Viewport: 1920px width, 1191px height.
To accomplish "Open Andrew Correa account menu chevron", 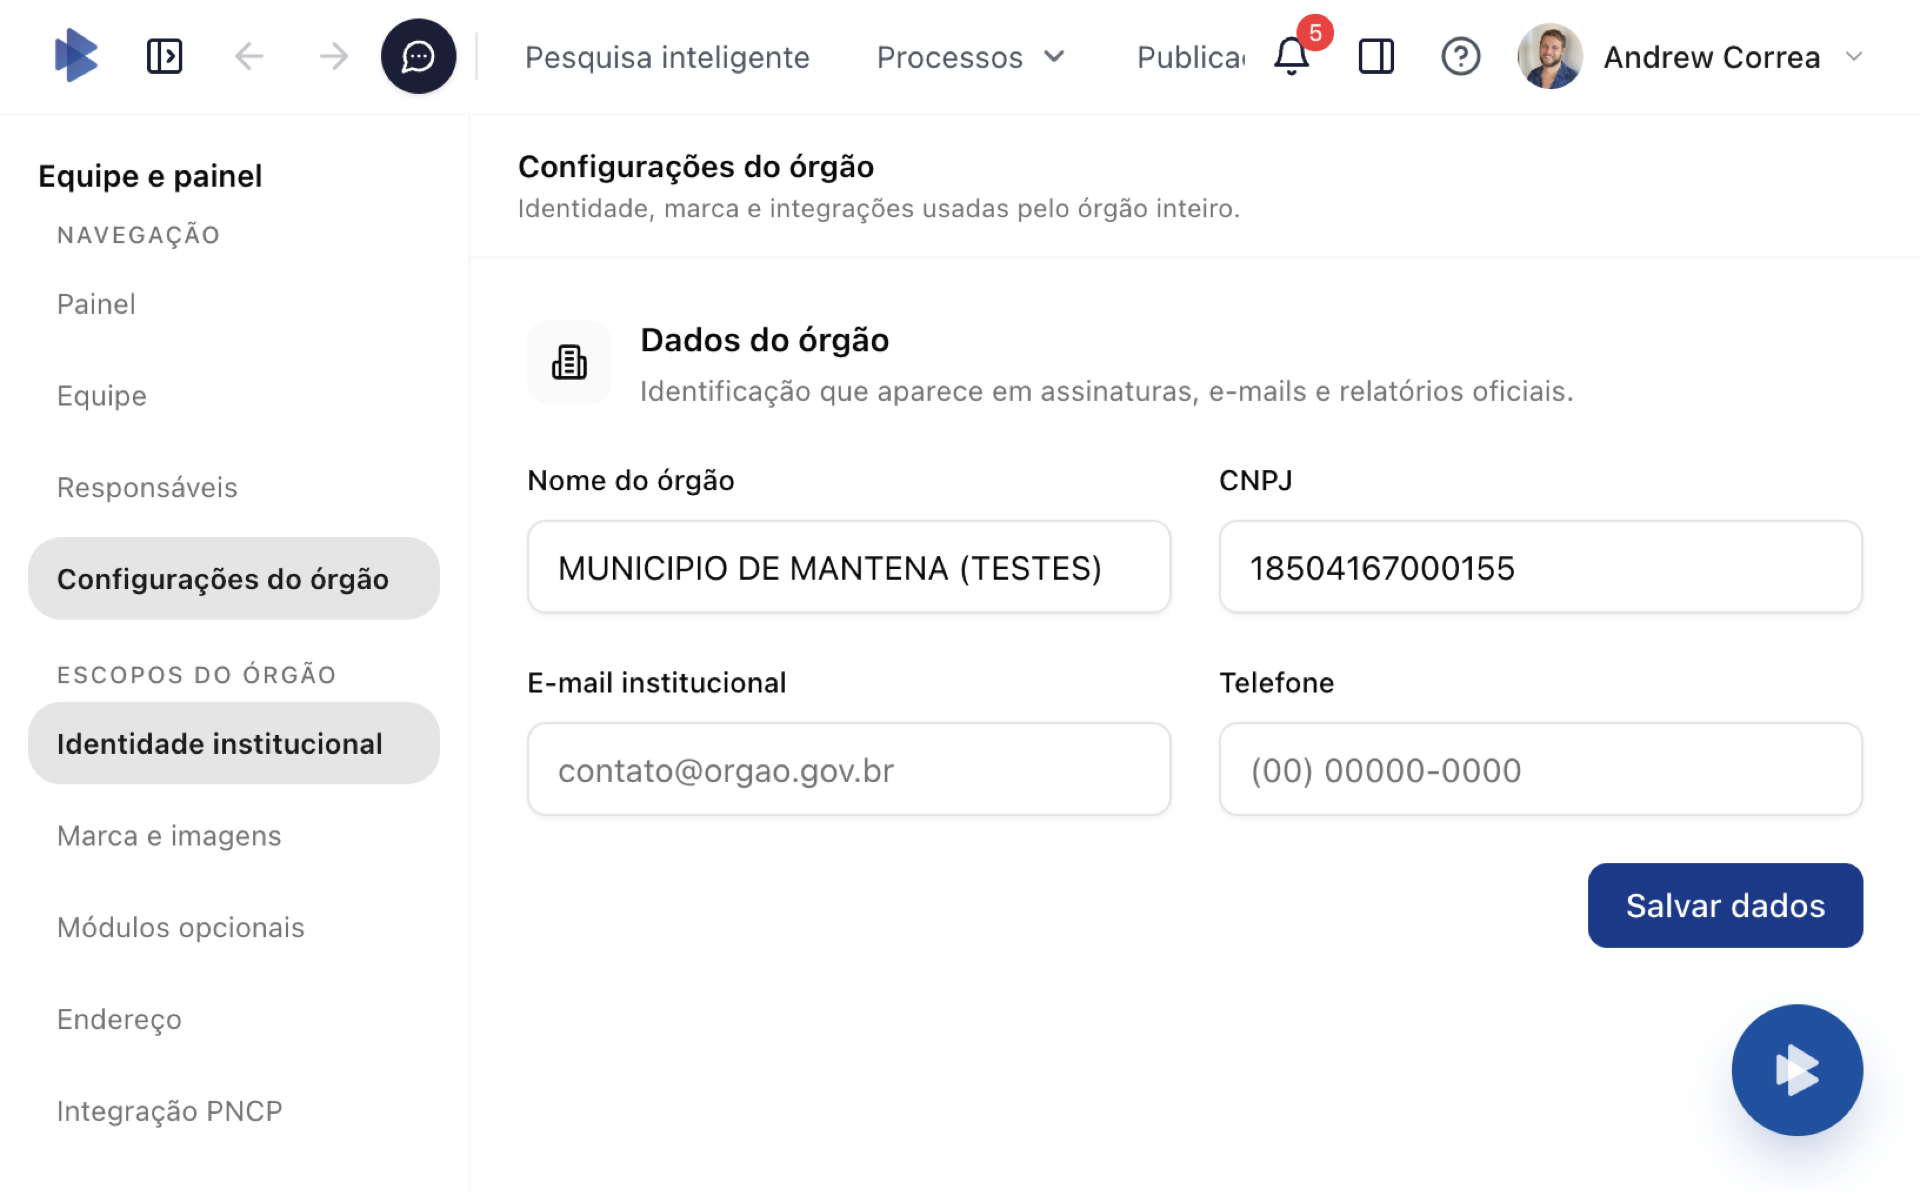I will tap(1854, 57).
